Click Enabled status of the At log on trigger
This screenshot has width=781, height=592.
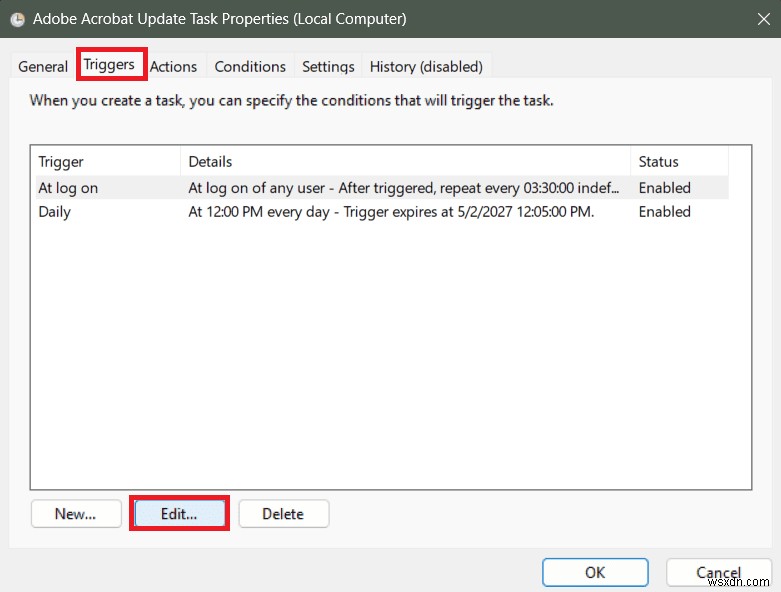(664, 188)
